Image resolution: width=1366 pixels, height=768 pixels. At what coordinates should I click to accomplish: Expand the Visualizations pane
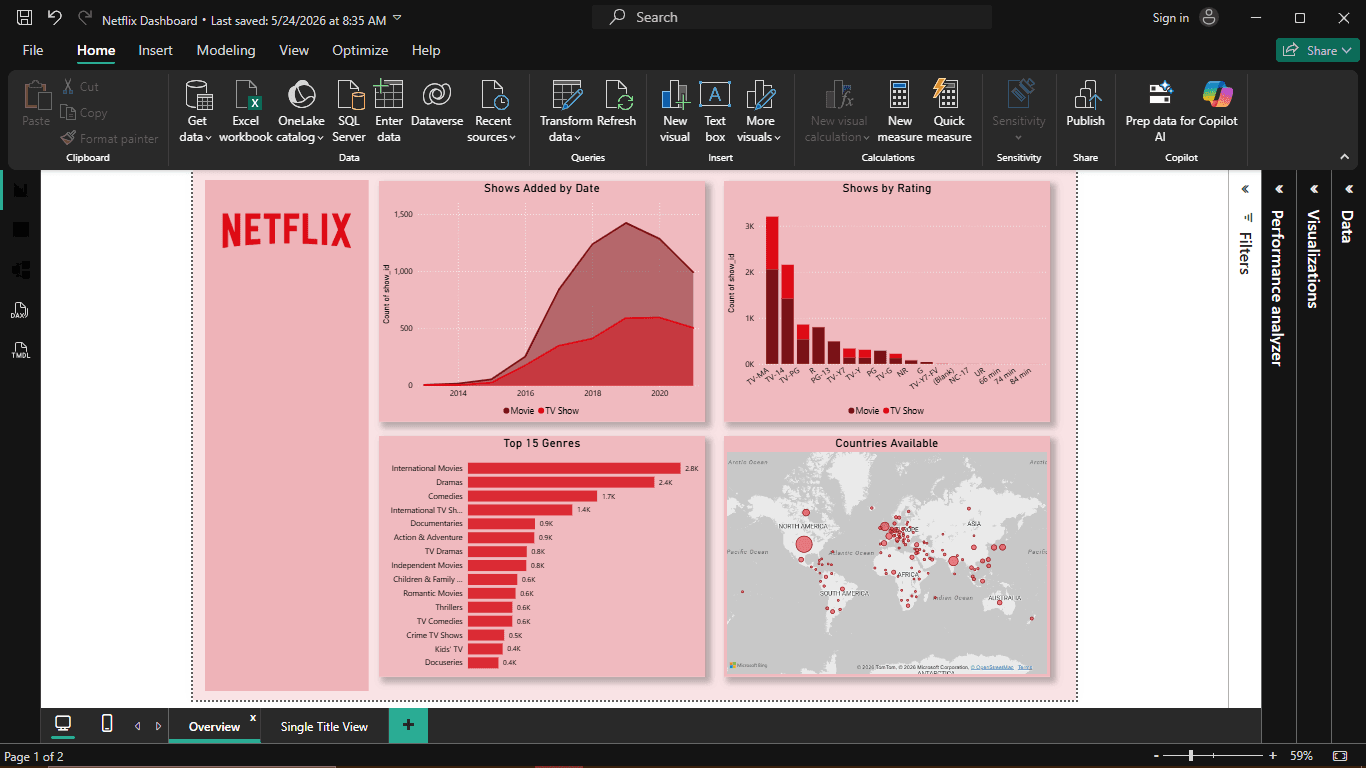(x=1314, y=189)
